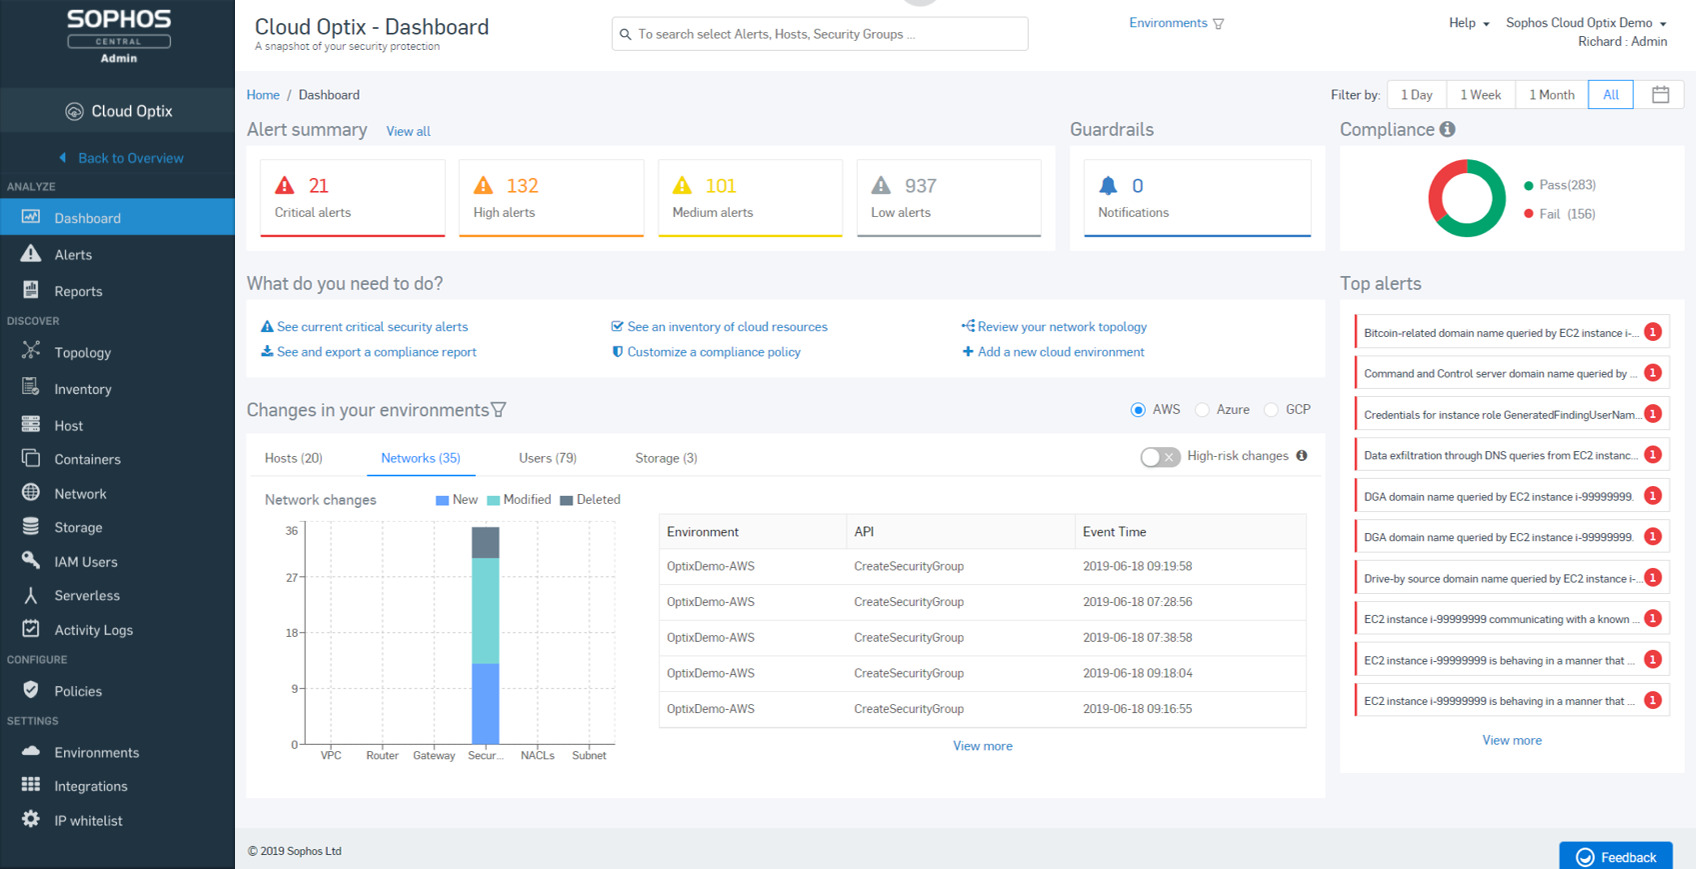Expand the Help dropdown menu
The image size is (1696, 869).
pyautogui.click(x=1469, y=22)
